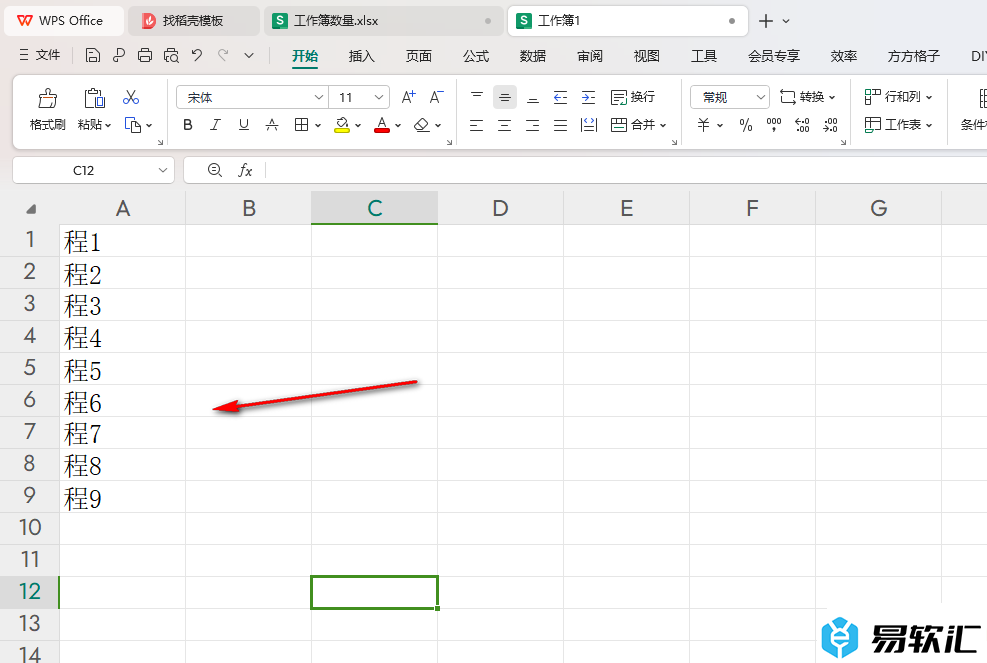The image size is (987, 663).
Task: Set top vertical alignment
Action: tap(477, 97)
